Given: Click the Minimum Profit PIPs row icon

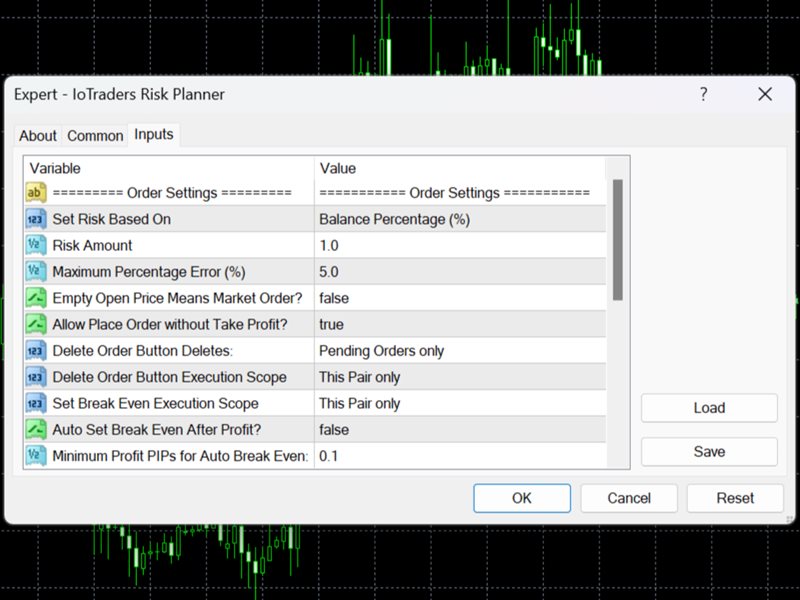Looking at the screenshot, I should 36,456.
